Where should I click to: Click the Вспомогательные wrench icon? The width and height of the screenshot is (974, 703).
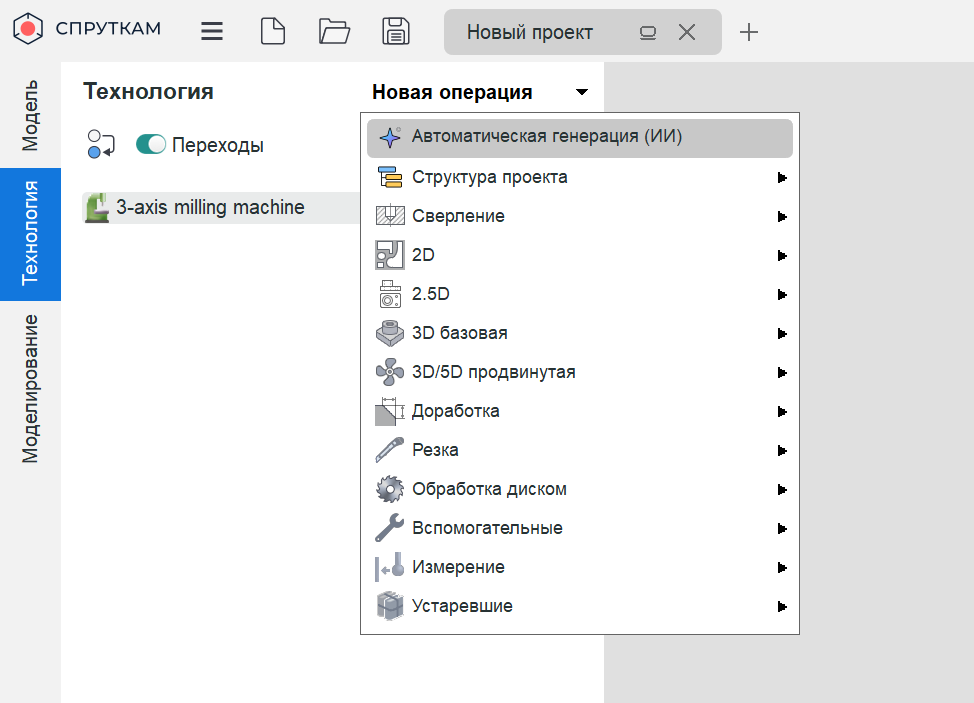[x=389, y=528]
